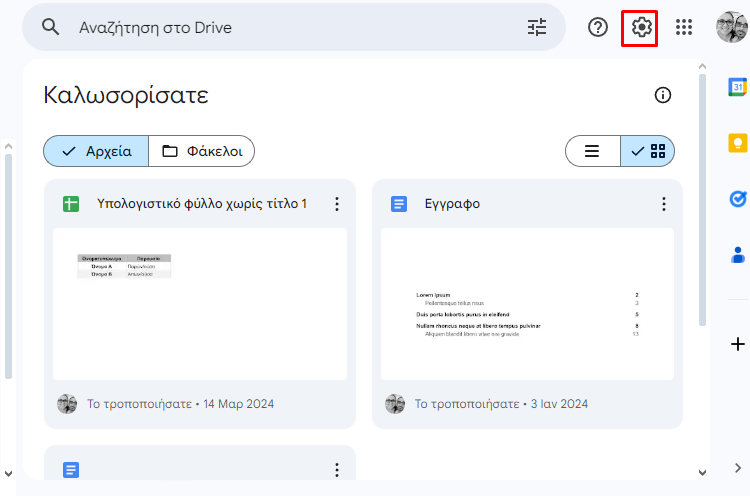
Task: Open advanced search filter options
Action: coord(537,27)
